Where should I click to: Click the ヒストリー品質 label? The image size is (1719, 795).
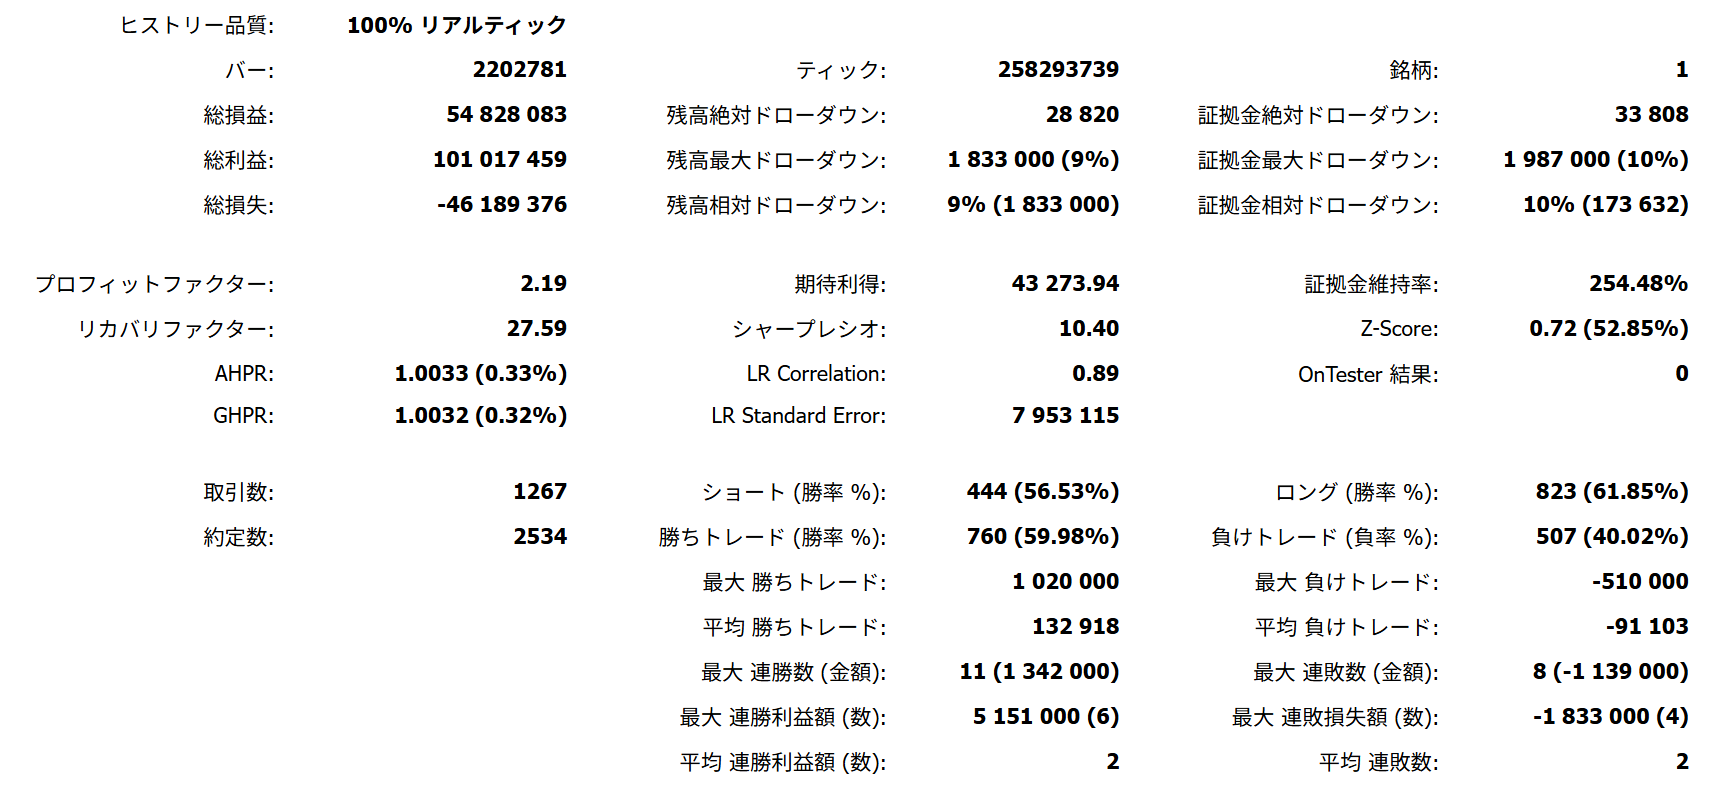[197, 26]
